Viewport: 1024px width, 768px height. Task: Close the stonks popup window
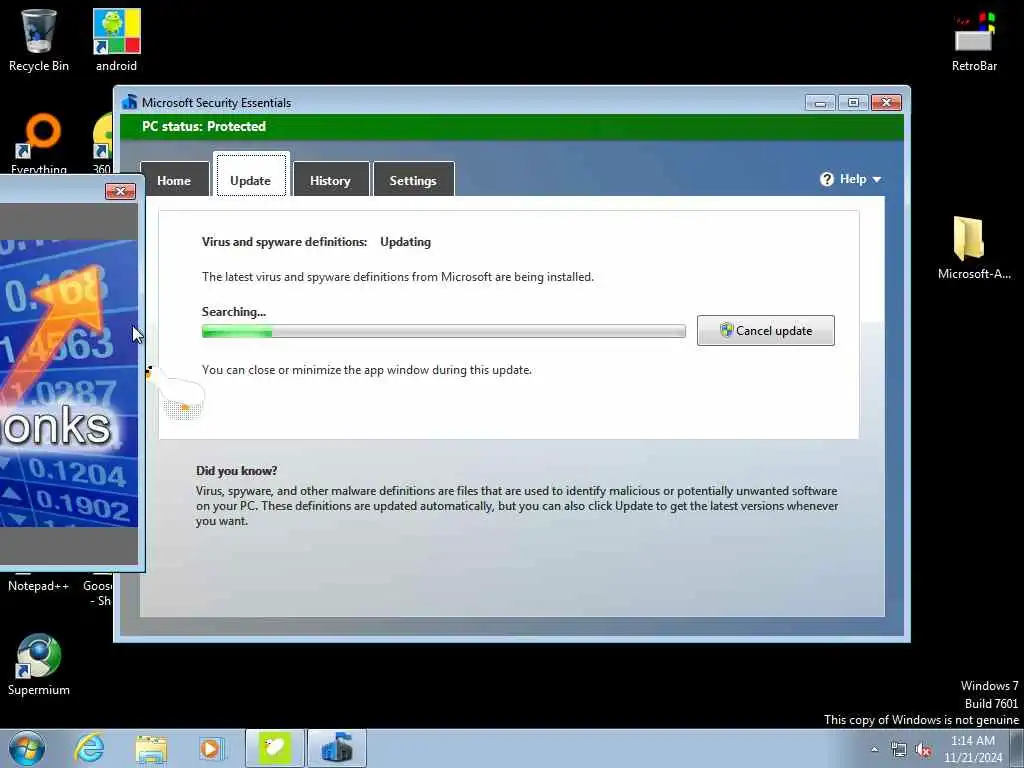point(120,191)
